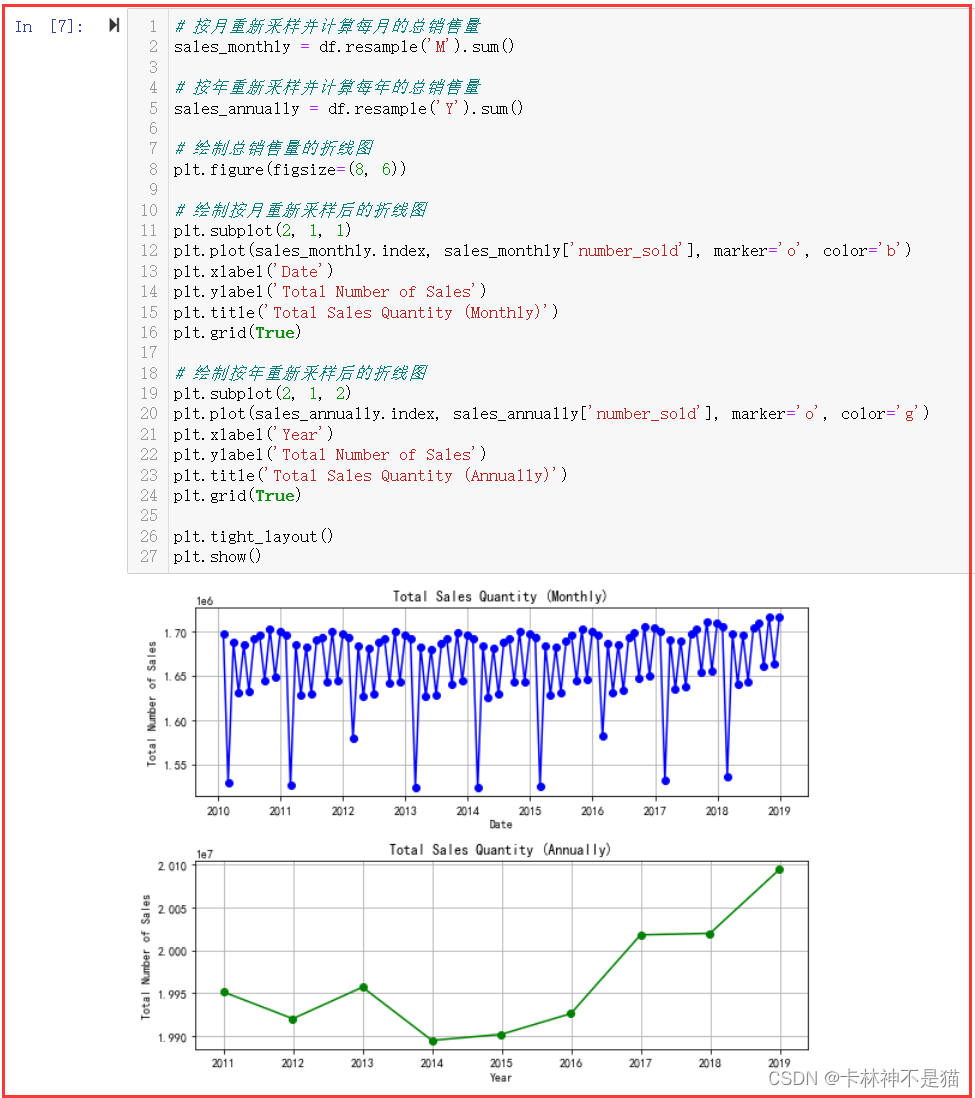Click the sales_annually plot line with color='g'

pyautogui.click(x=552, y=414)
